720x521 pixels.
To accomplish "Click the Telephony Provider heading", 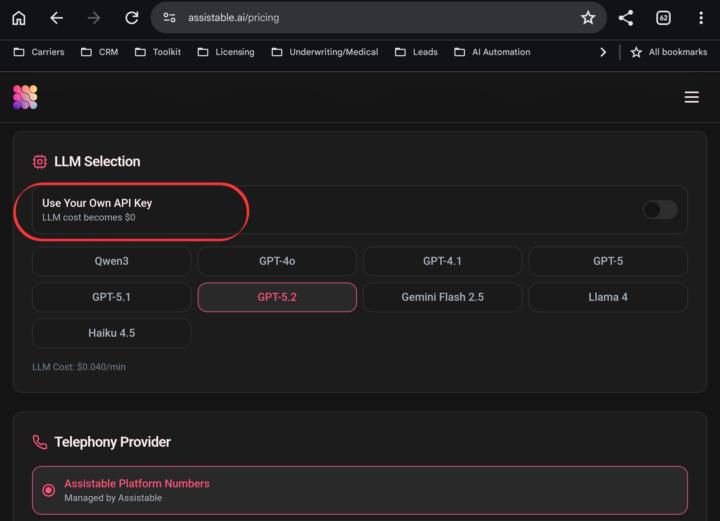I will click(112, 442).
